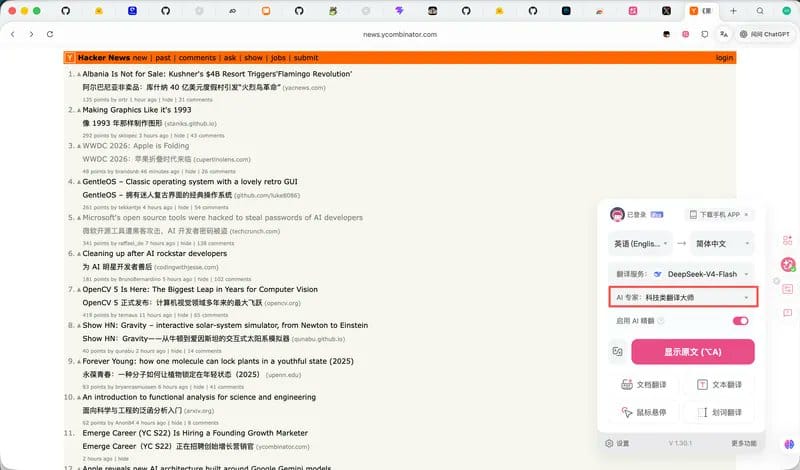Open the 英语 source language dropdown
The width and height of the screenshot is (800, 470).
[640, 243]
